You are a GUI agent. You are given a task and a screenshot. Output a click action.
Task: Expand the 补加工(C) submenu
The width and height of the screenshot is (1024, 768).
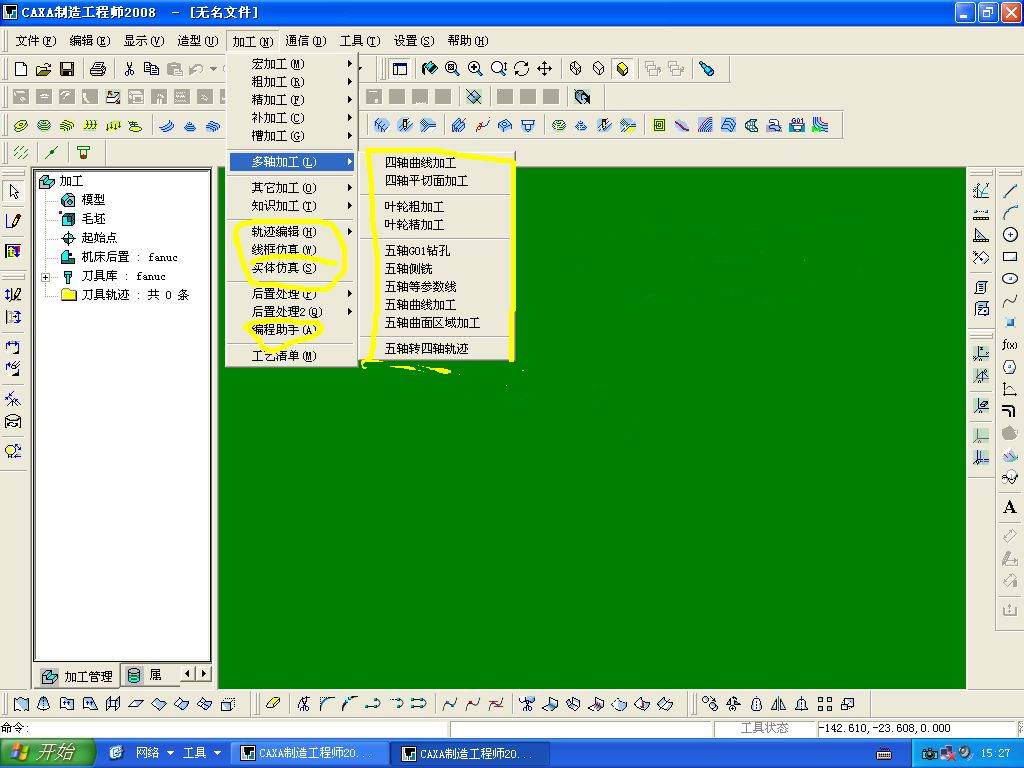291,118
